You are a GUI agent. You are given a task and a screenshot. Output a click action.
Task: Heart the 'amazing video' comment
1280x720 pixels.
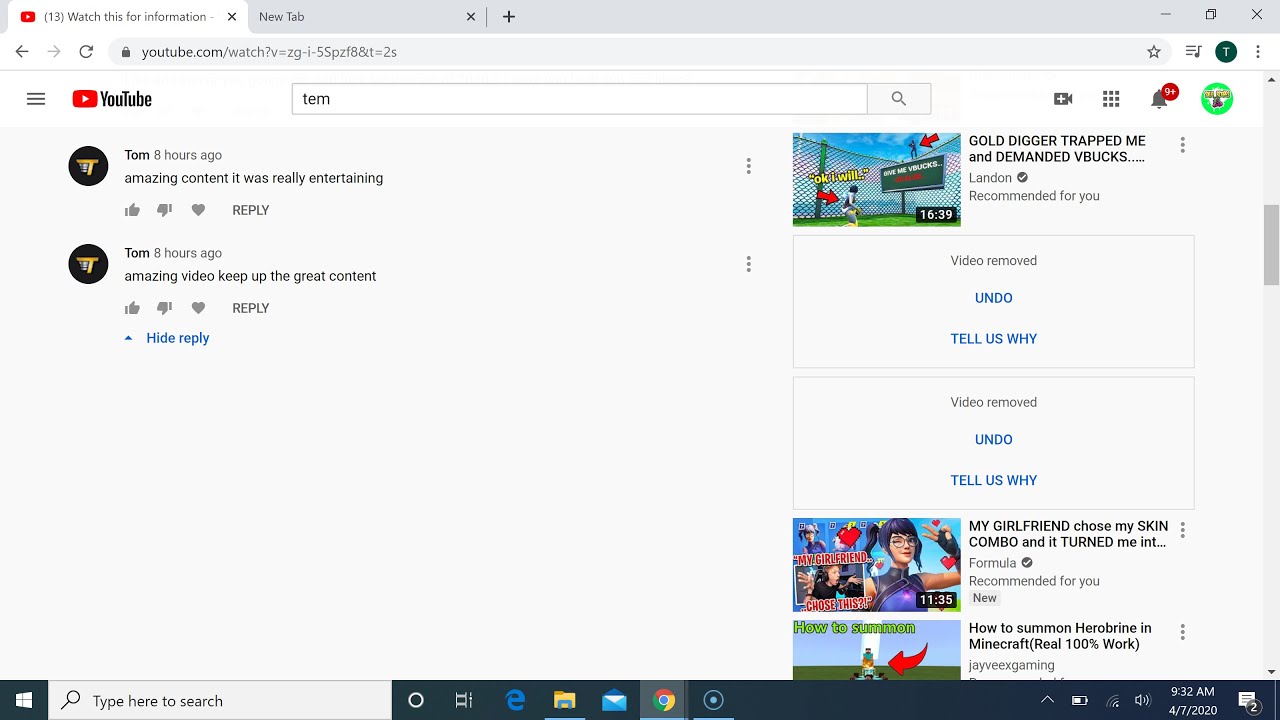(x=198, y=308)
